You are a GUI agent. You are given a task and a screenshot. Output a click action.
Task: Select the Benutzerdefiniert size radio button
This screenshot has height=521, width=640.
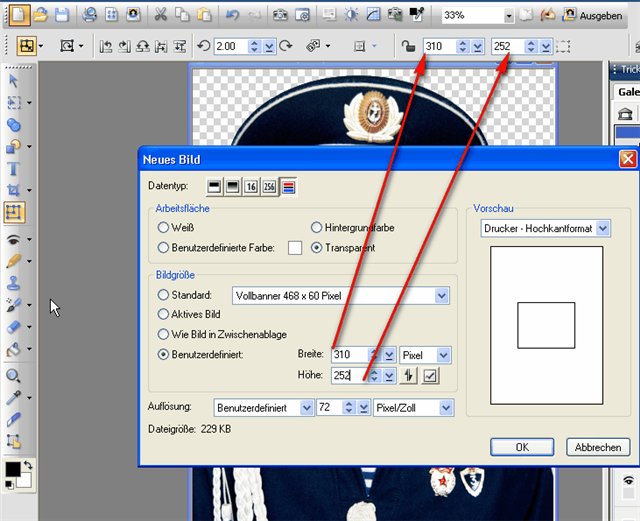[163, 354]
